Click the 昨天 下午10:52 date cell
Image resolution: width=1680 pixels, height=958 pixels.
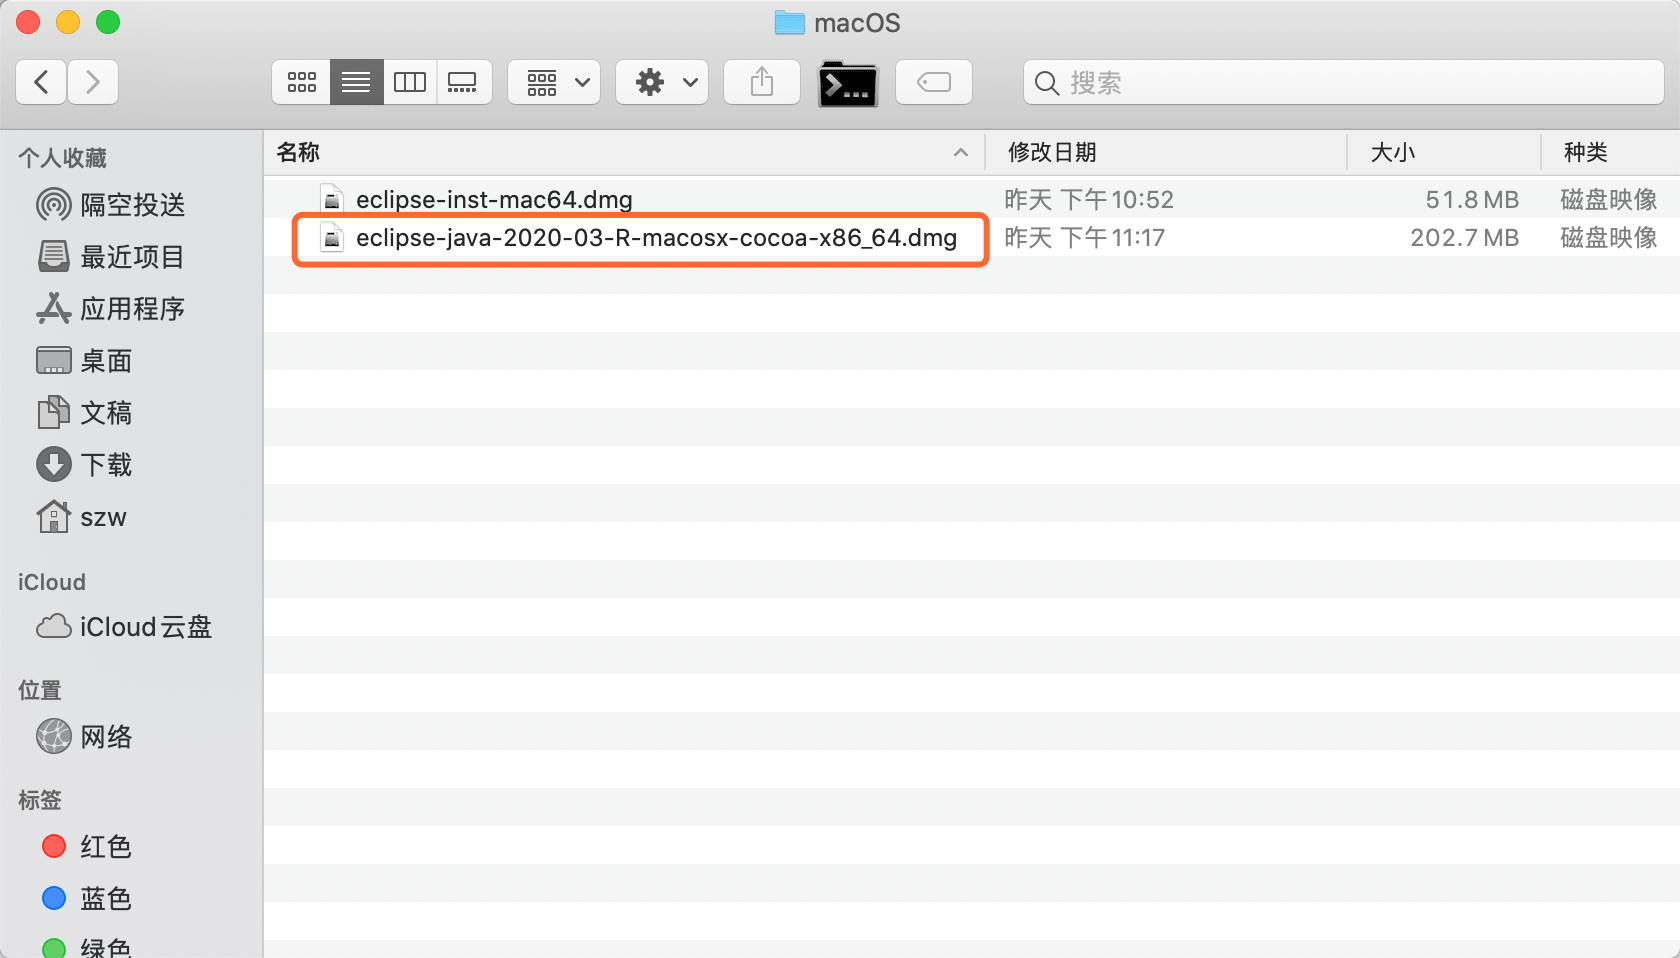point(1089,199)
